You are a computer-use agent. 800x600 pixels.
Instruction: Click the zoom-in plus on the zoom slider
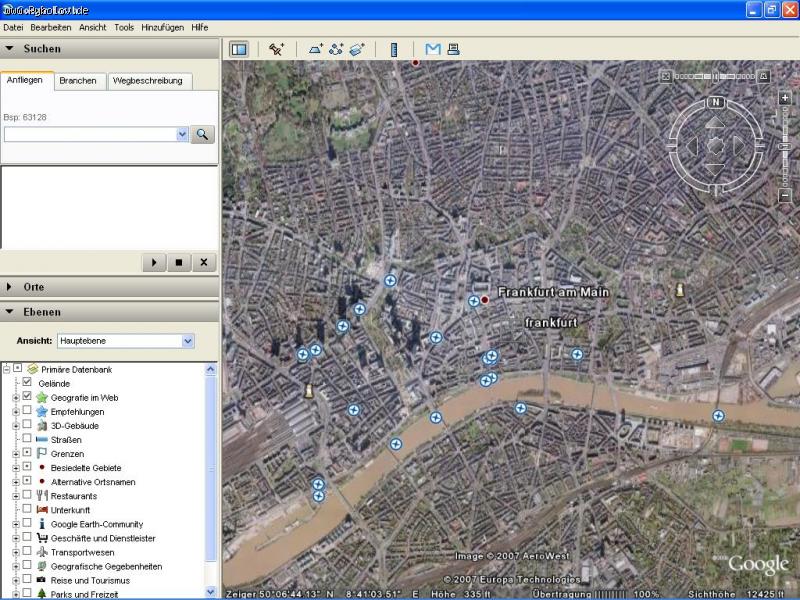click(x=785, y=98)
